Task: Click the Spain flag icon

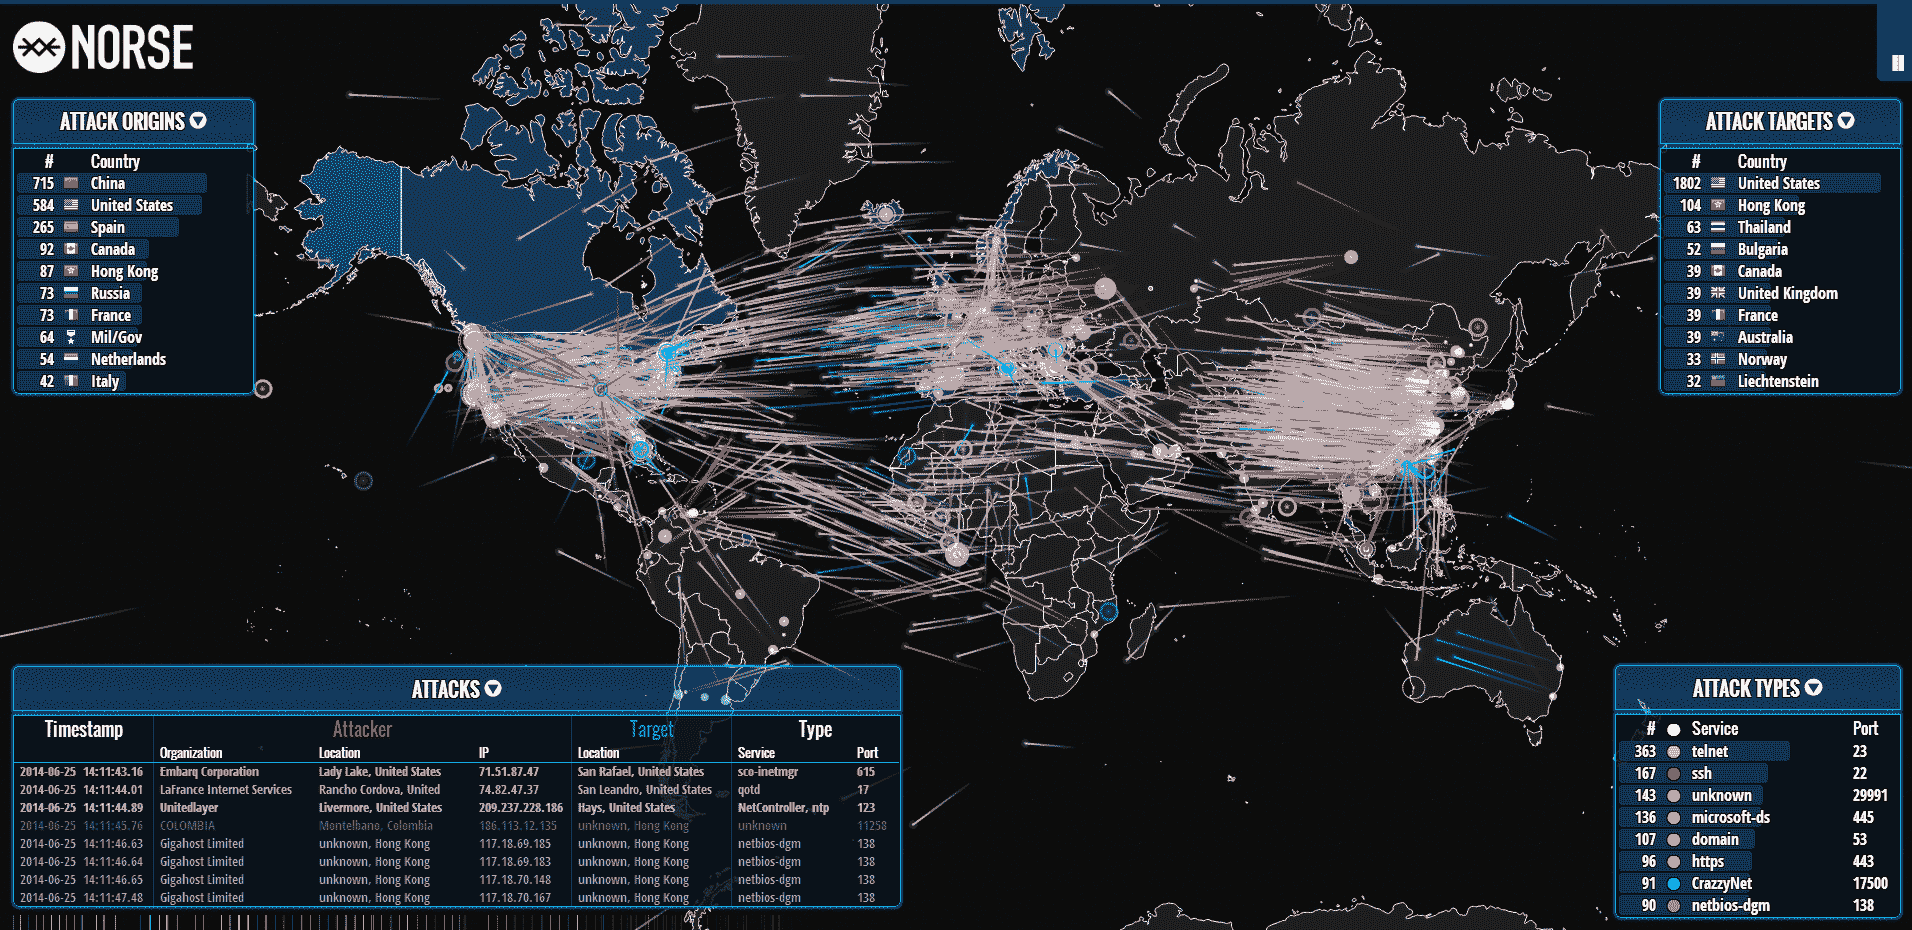Action: pyautogui.click(x=71, y=227)
